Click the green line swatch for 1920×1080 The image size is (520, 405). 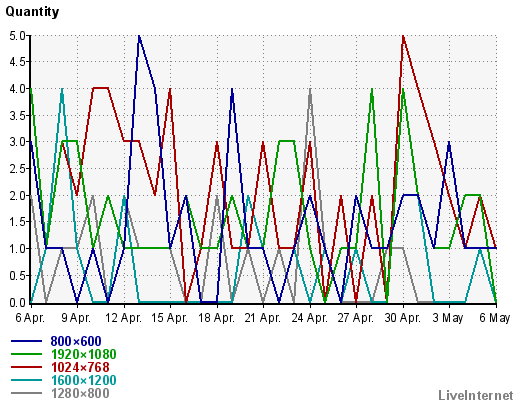point(26,354)
